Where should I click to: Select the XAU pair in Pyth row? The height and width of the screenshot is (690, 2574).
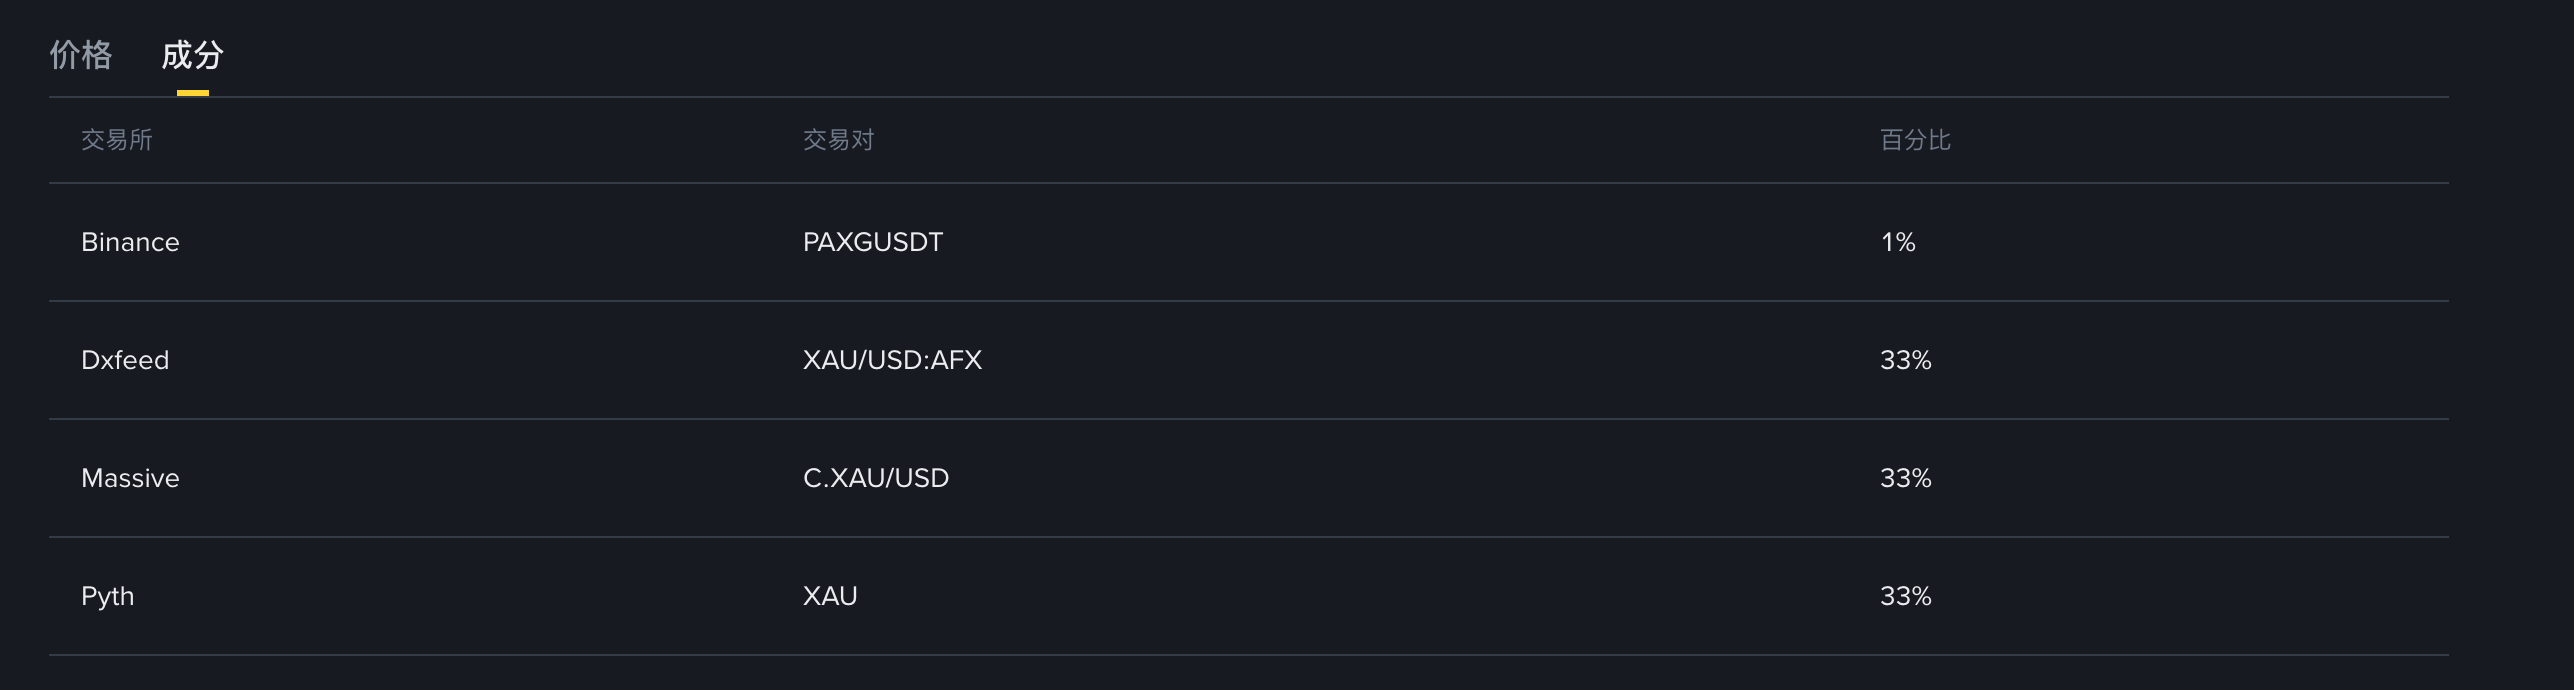[x=830, y=596]
